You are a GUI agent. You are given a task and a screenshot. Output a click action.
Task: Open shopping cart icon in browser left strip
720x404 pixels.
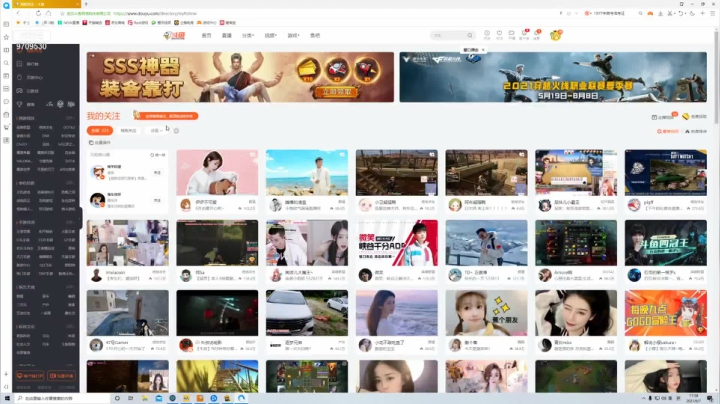(6, 127)
